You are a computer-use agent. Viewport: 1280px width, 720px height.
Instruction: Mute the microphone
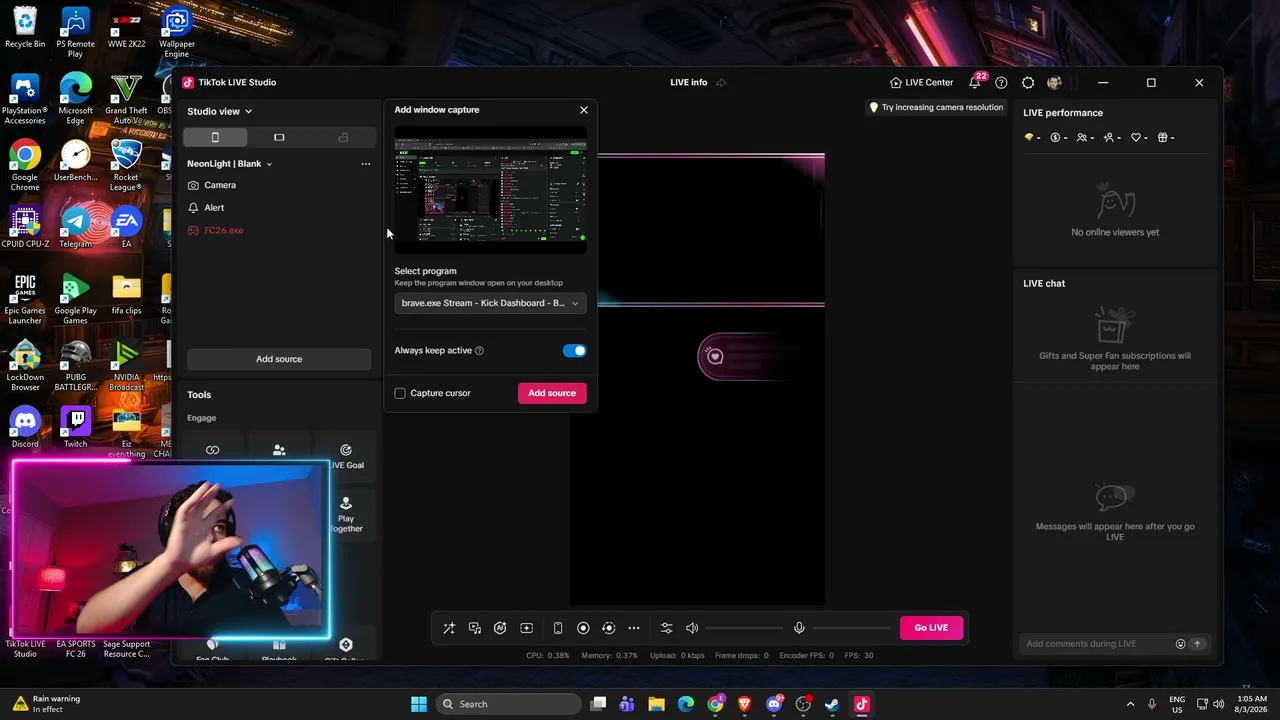pos(799,628)
